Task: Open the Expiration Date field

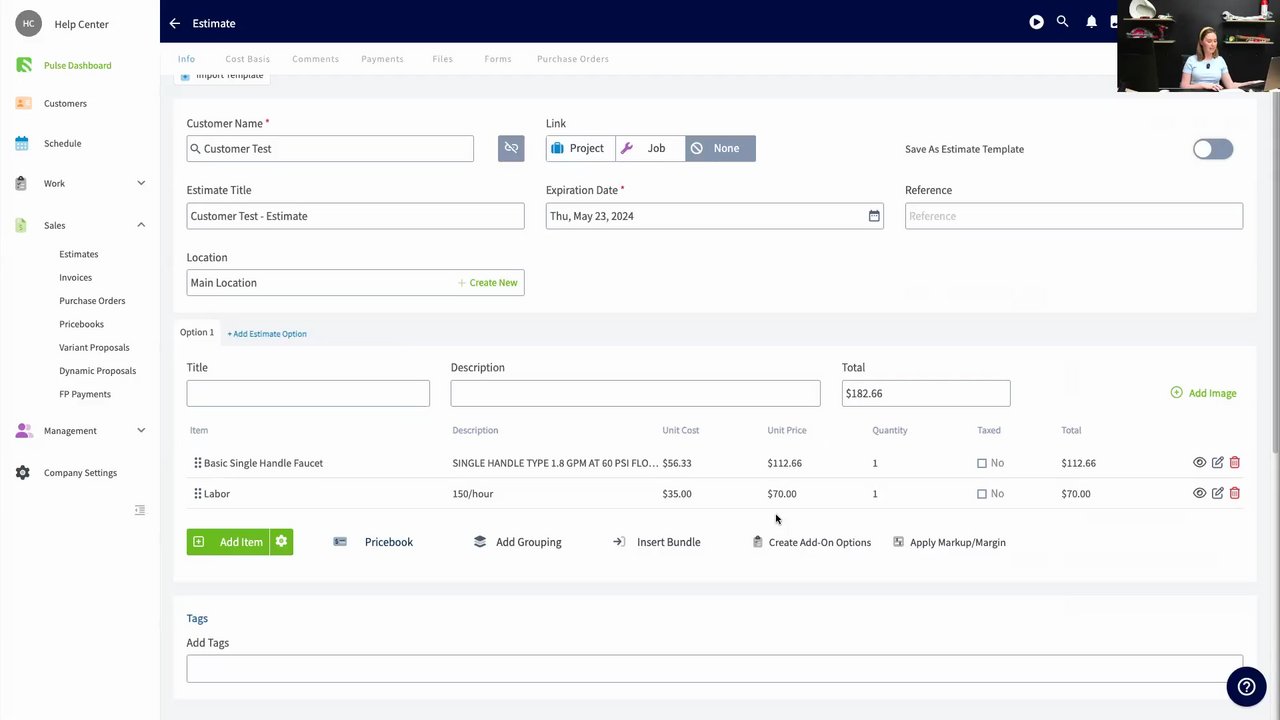Action: [x=714, y=216]
